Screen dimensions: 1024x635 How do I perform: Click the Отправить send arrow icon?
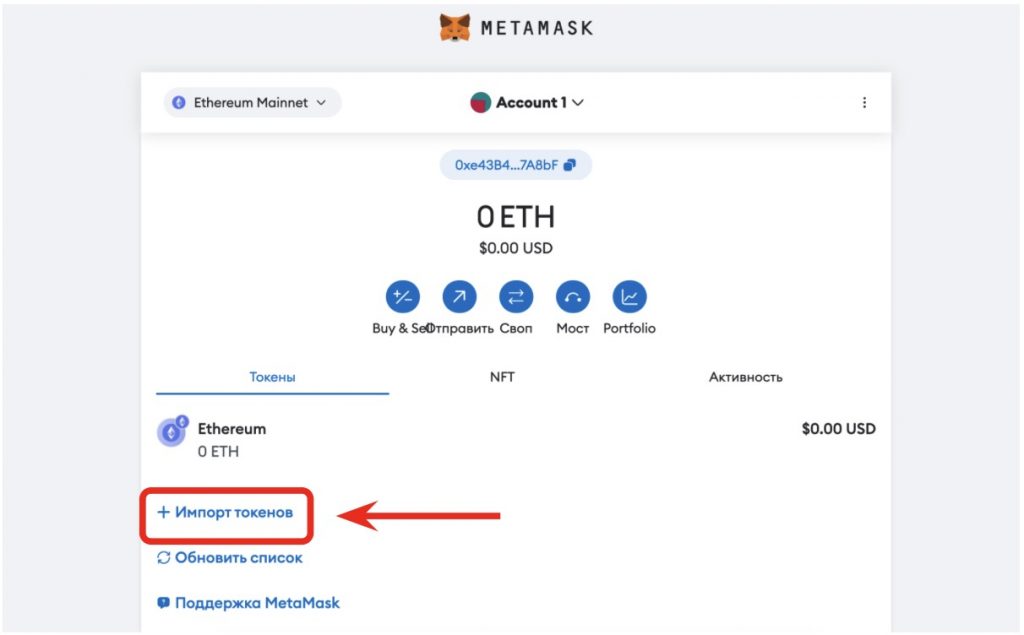point(459,297)
